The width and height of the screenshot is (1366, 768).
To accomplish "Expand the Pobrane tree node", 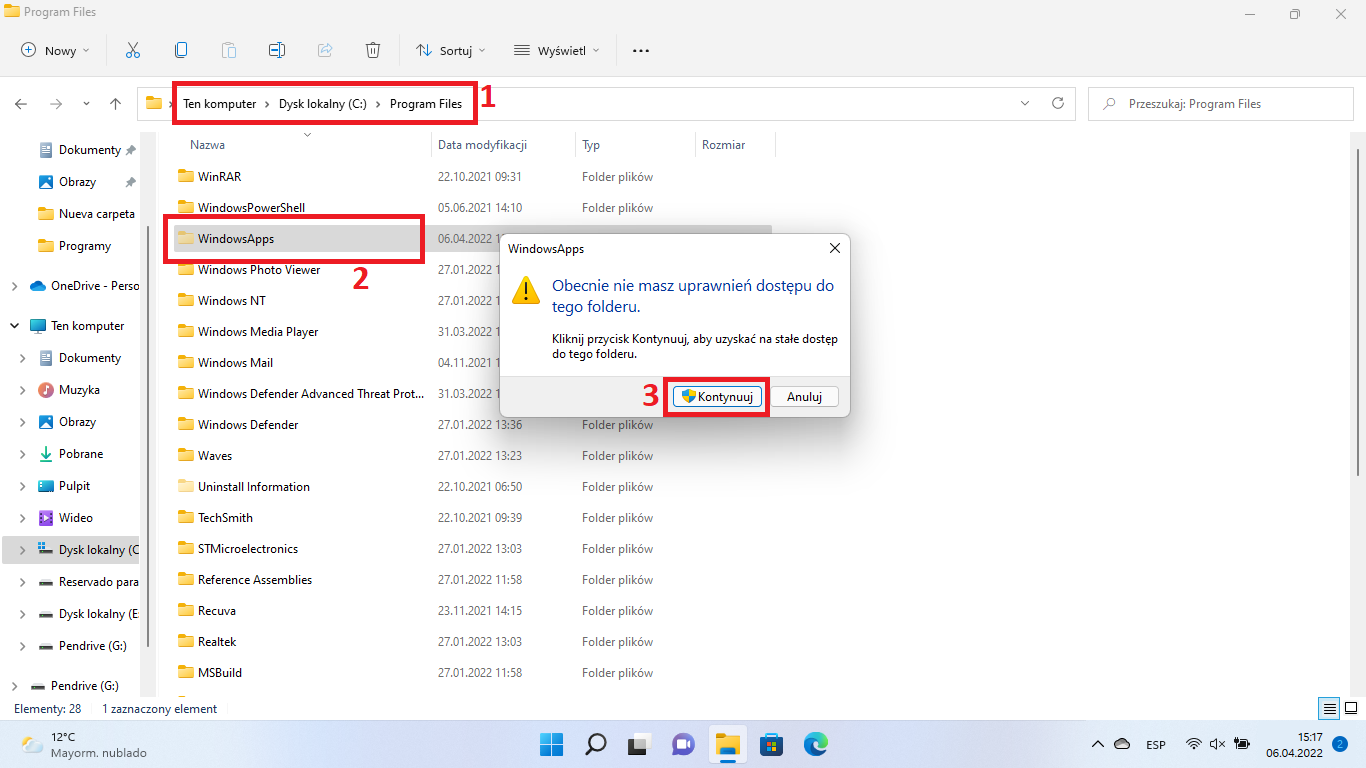I will coord(23,454).
